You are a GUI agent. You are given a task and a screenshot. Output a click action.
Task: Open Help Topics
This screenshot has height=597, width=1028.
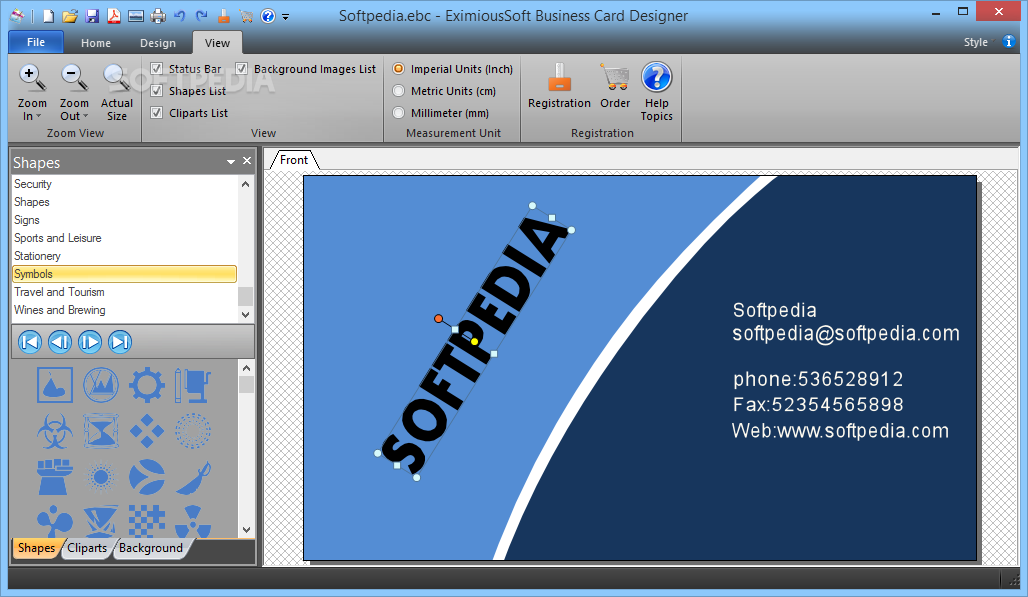pos(656,92)
